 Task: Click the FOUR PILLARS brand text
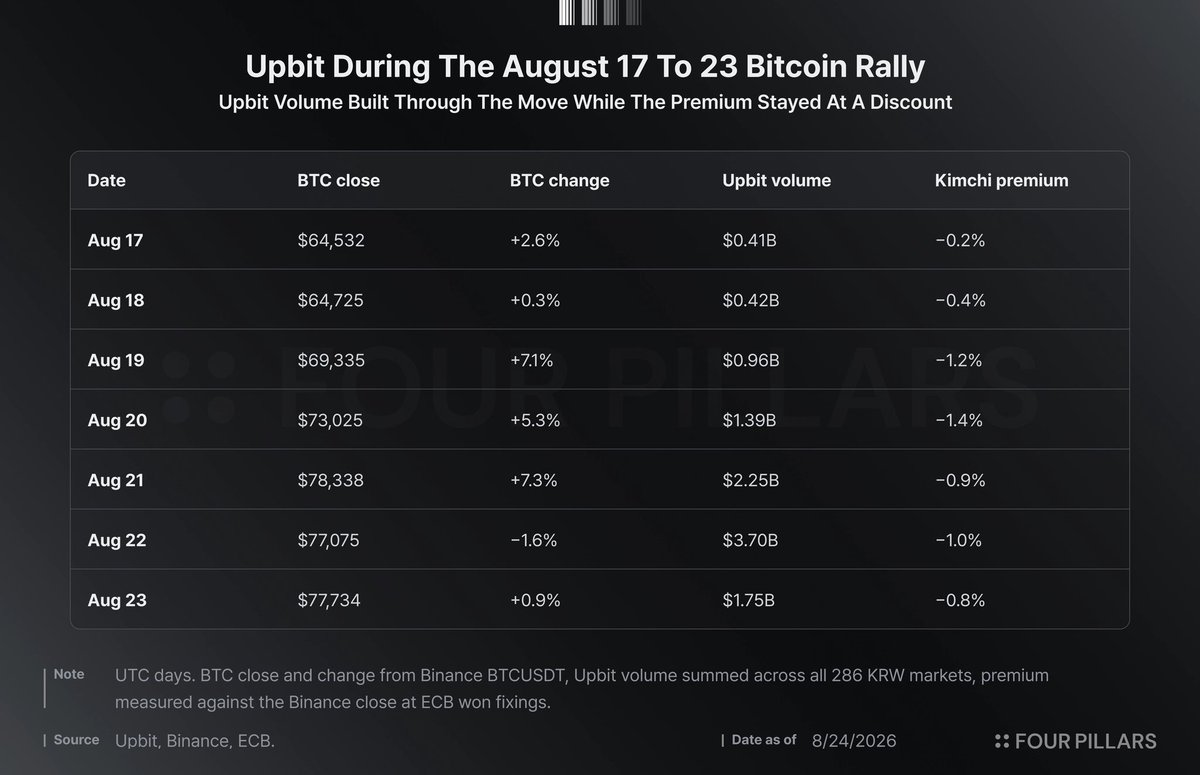(x=1086, y=741)
